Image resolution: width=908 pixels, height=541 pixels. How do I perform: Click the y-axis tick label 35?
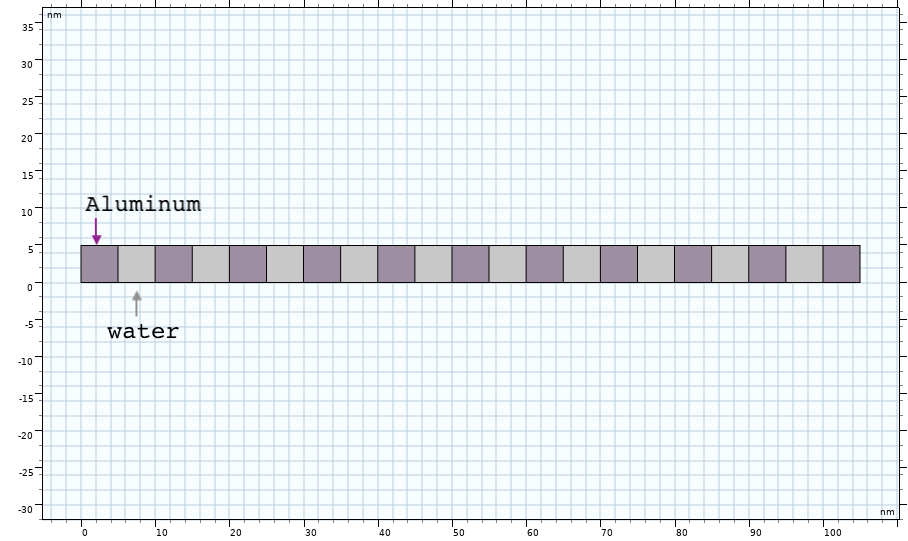pyautogui.click(x=28, y=27)
